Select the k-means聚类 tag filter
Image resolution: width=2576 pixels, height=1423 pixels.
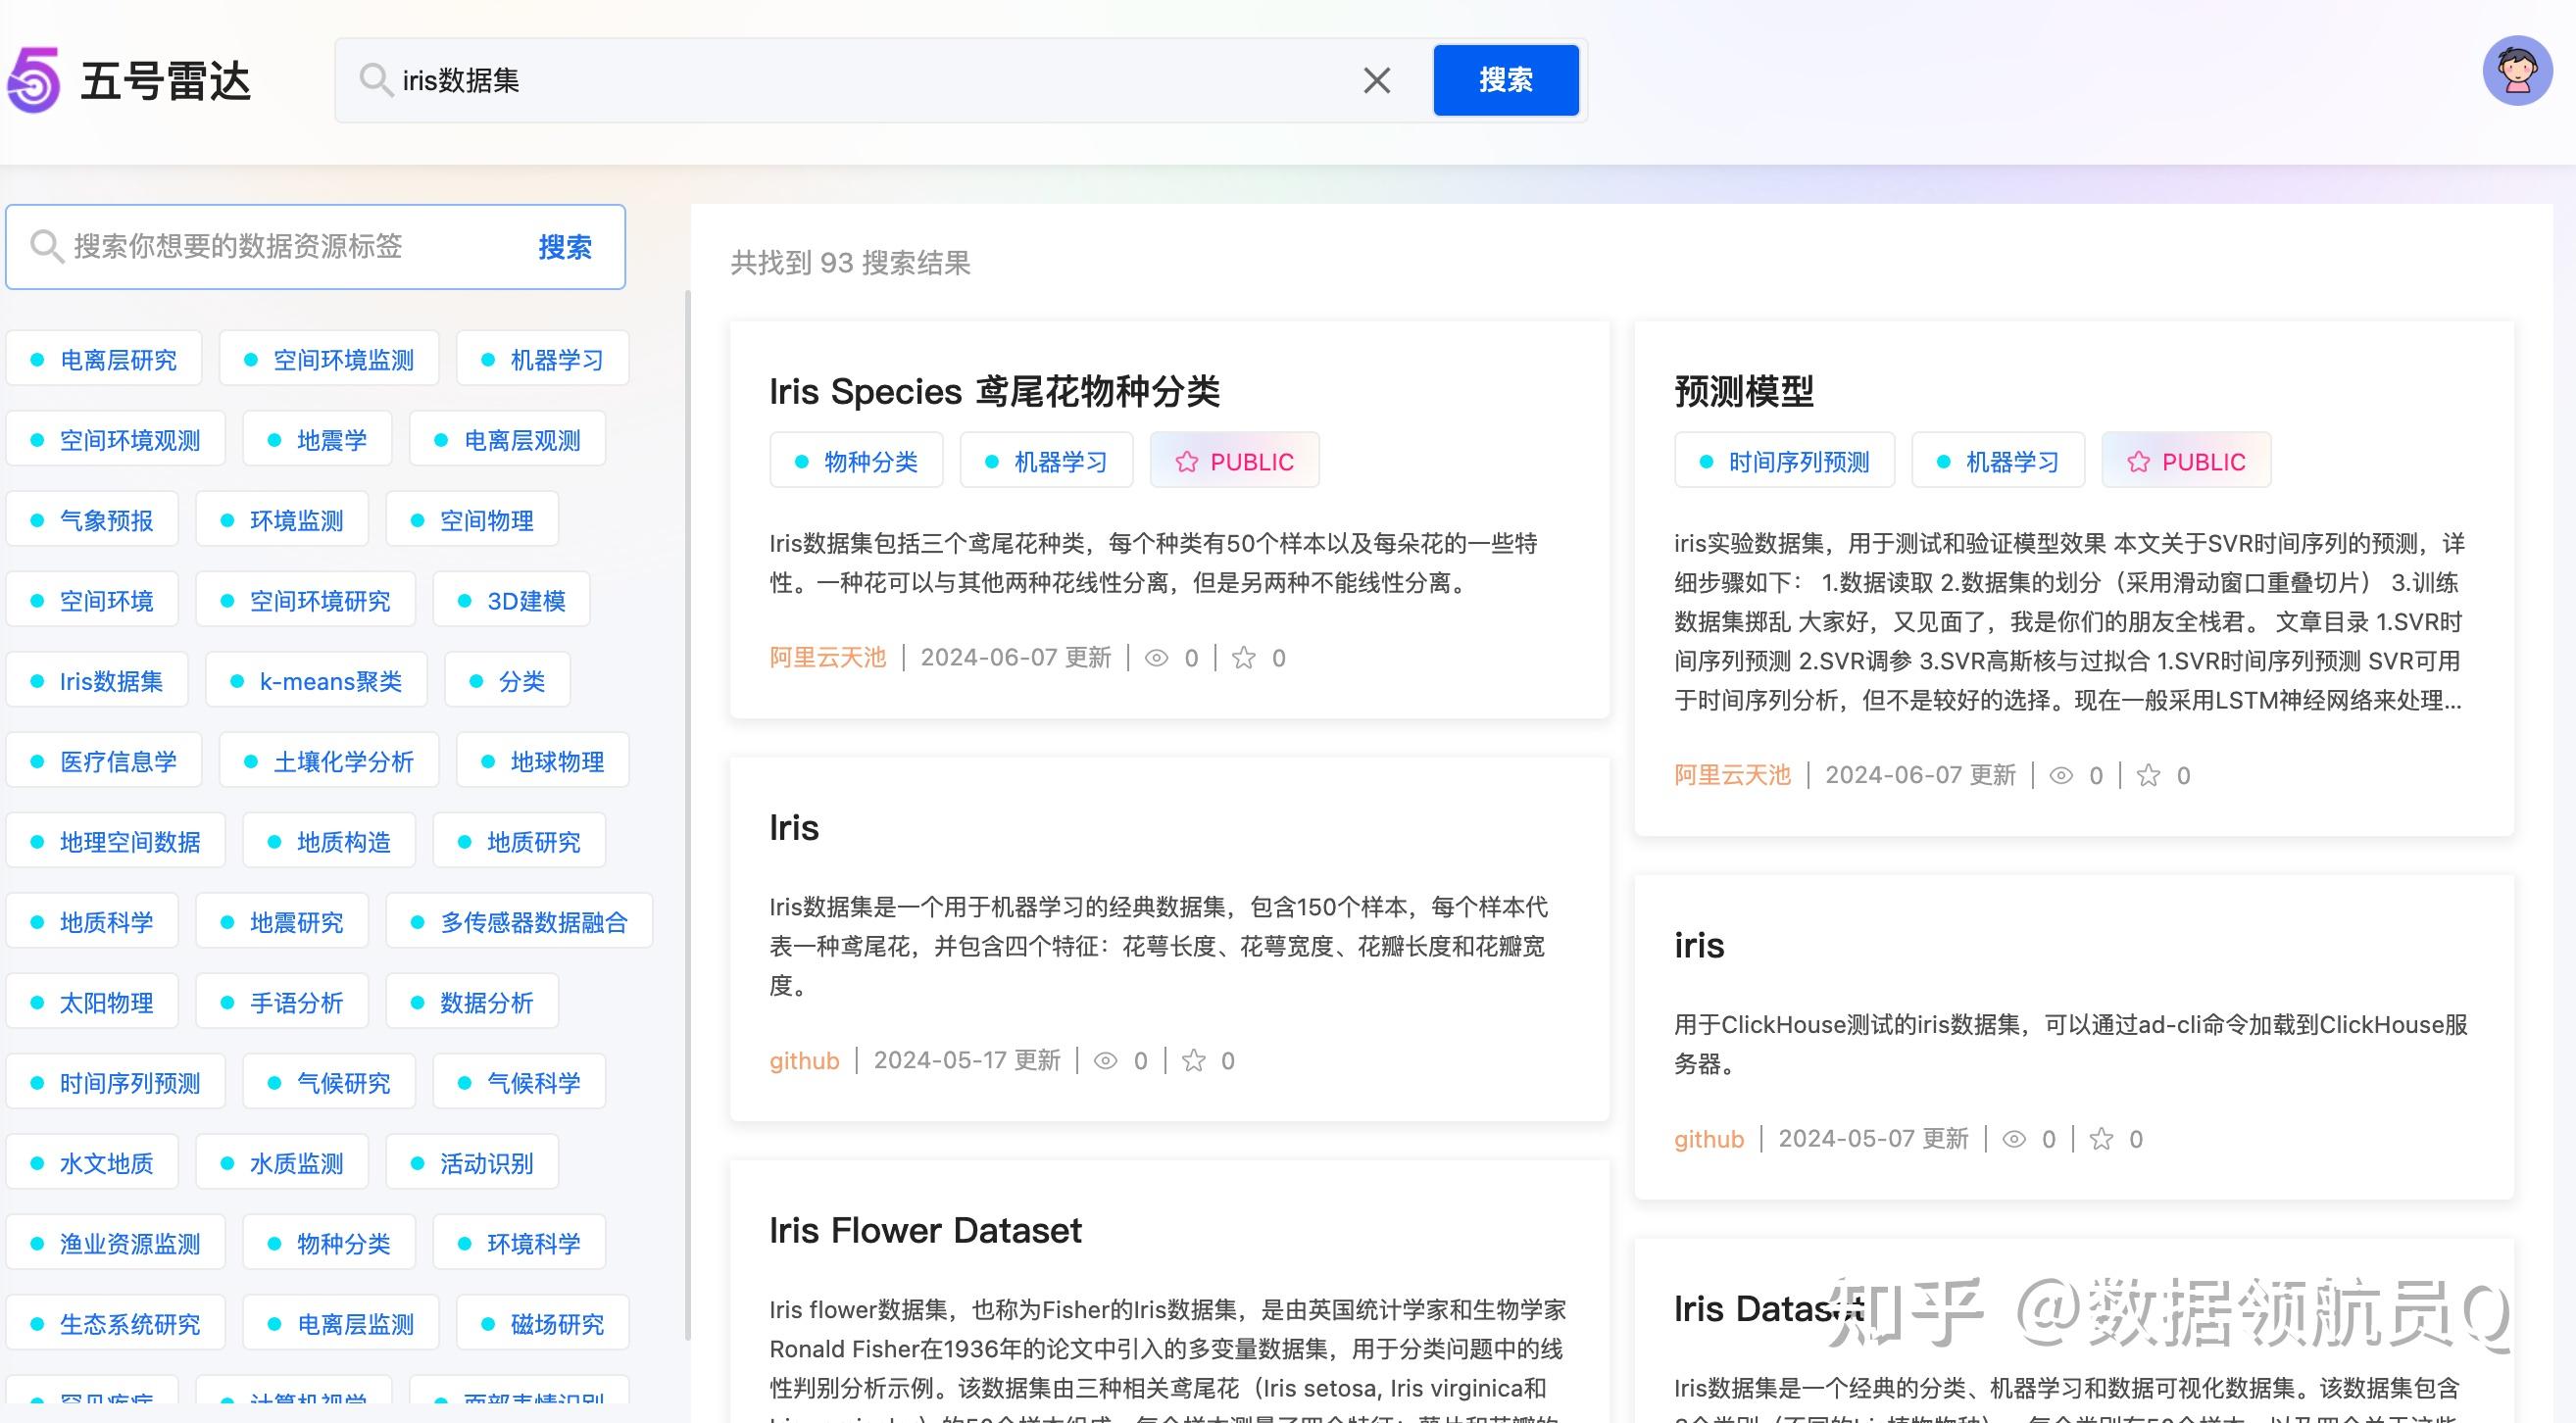point(315,680)
